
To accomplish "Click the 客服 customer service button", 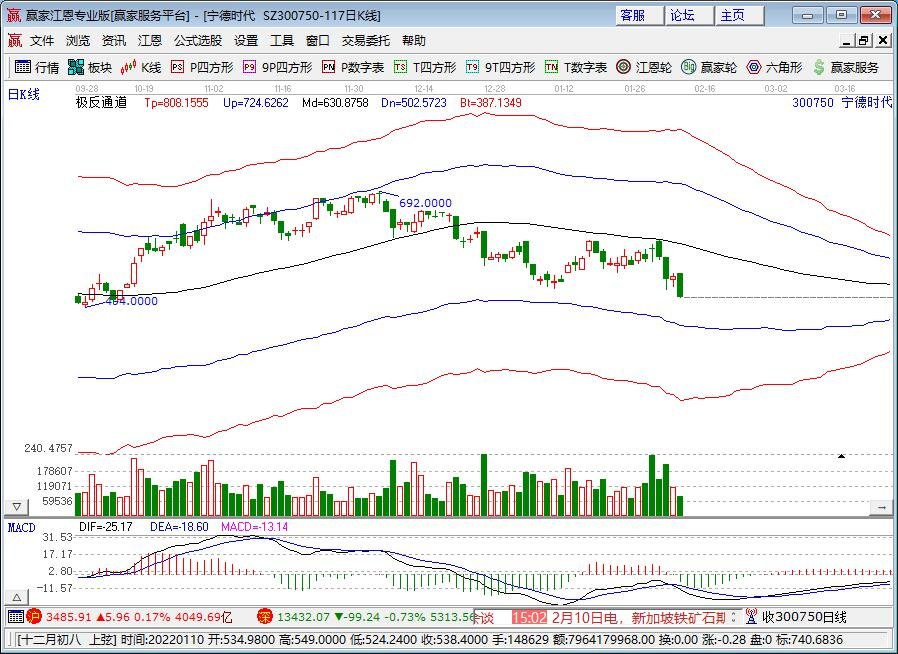I will tap(640, 15).
